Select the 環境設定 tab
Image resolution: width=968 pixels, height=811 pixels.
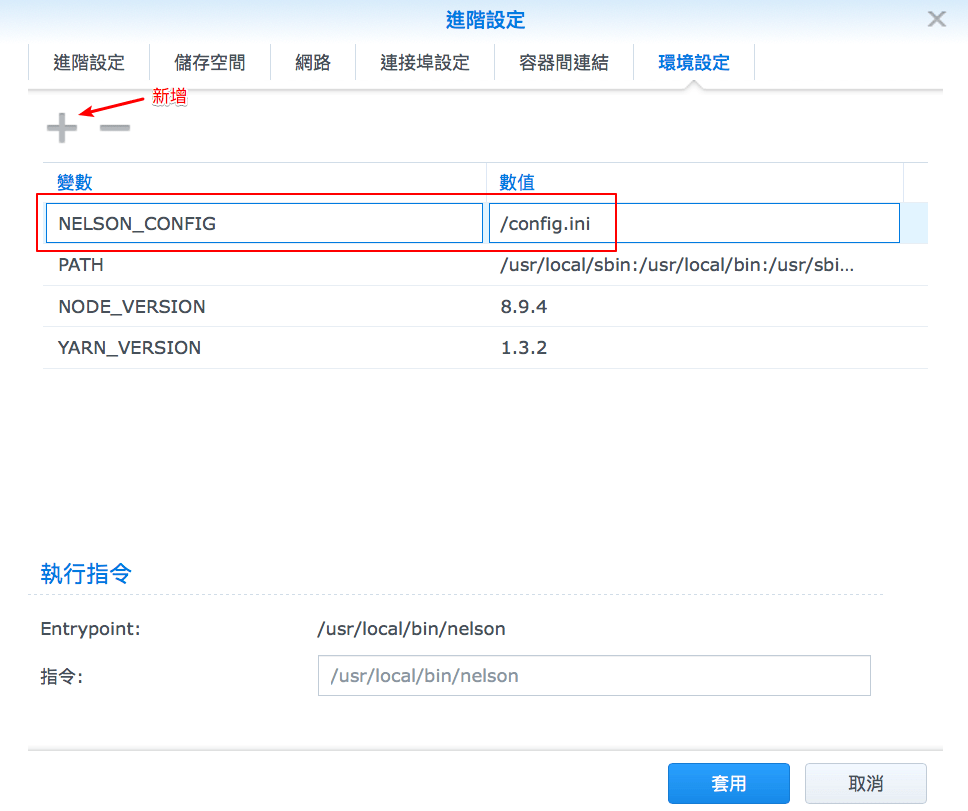pyautogui.click(x=694, y=62)
